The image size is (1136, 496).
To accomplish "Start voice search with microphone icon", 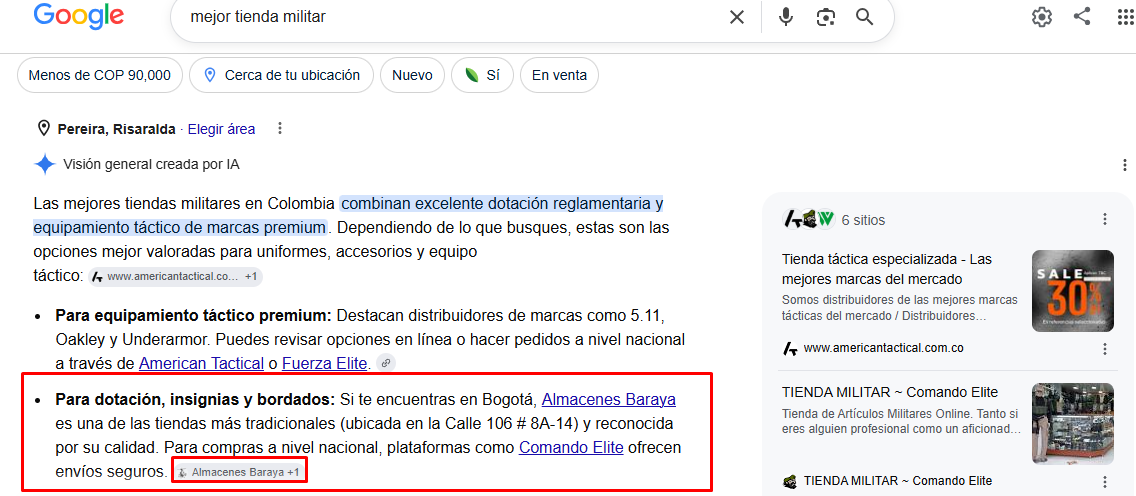I will (786, 17).
